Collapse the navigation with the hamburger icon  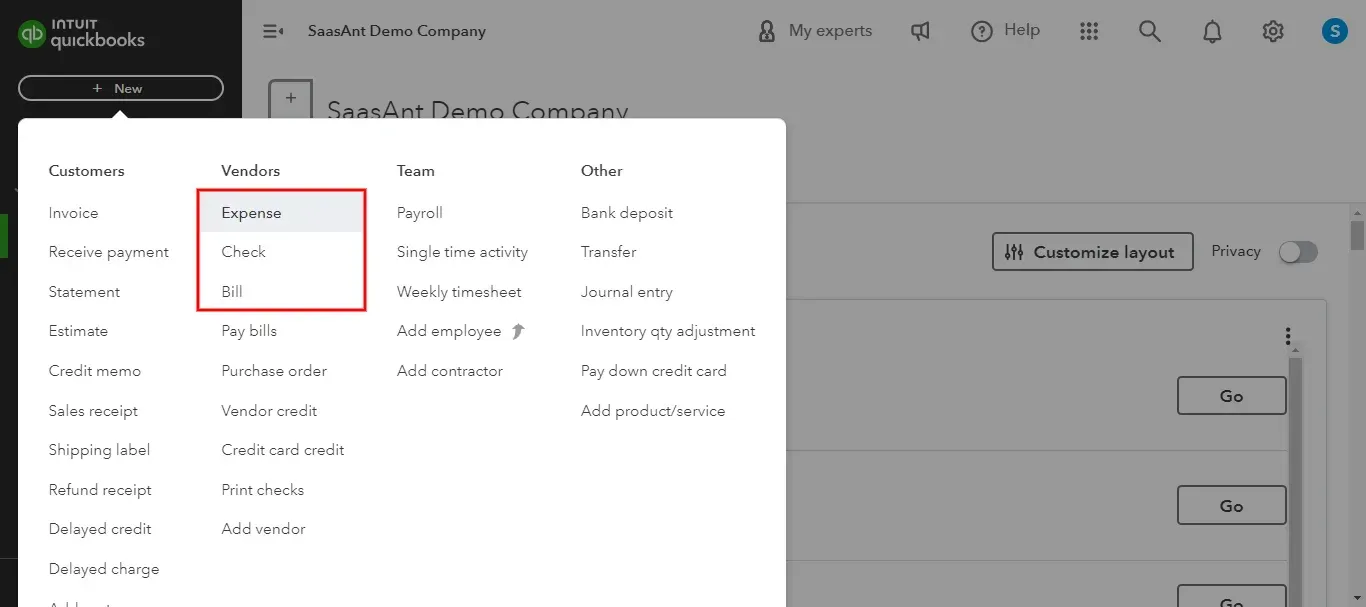(x=273, y=31)
